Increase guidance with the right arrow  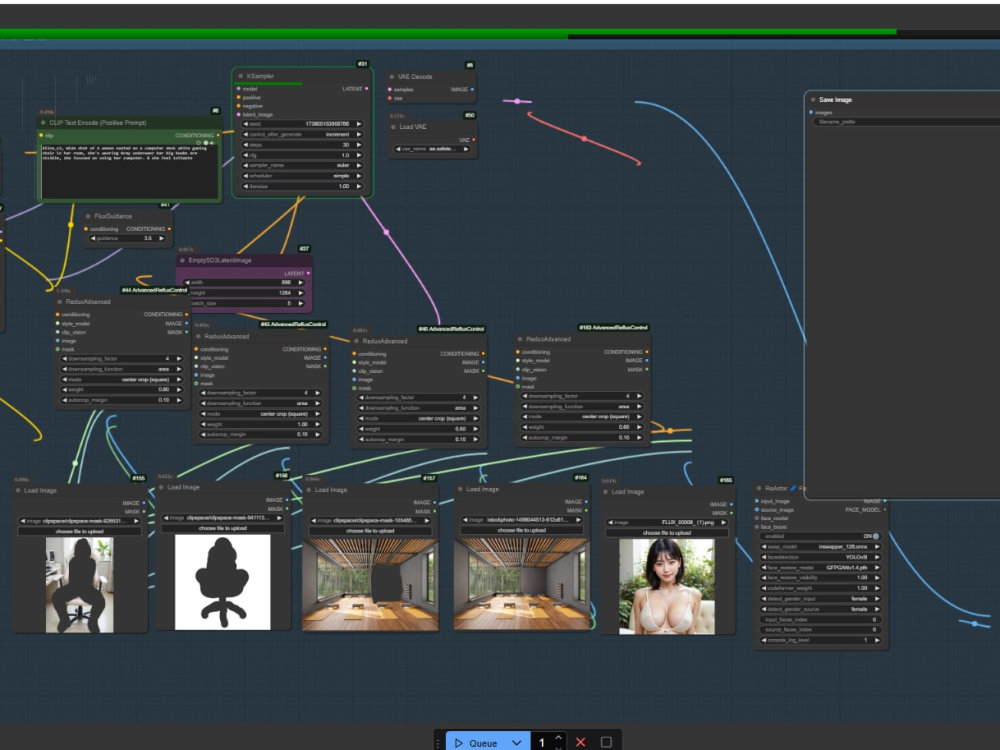coord(161,239)
